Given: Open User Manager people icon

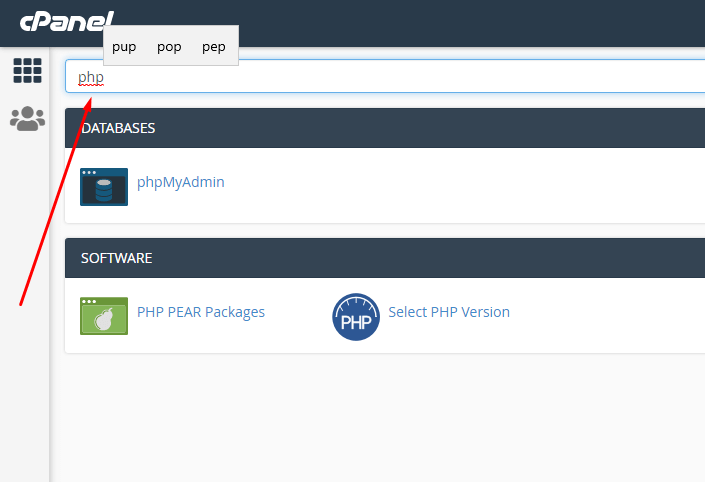Looking at the screenshot, I should 27,119.
